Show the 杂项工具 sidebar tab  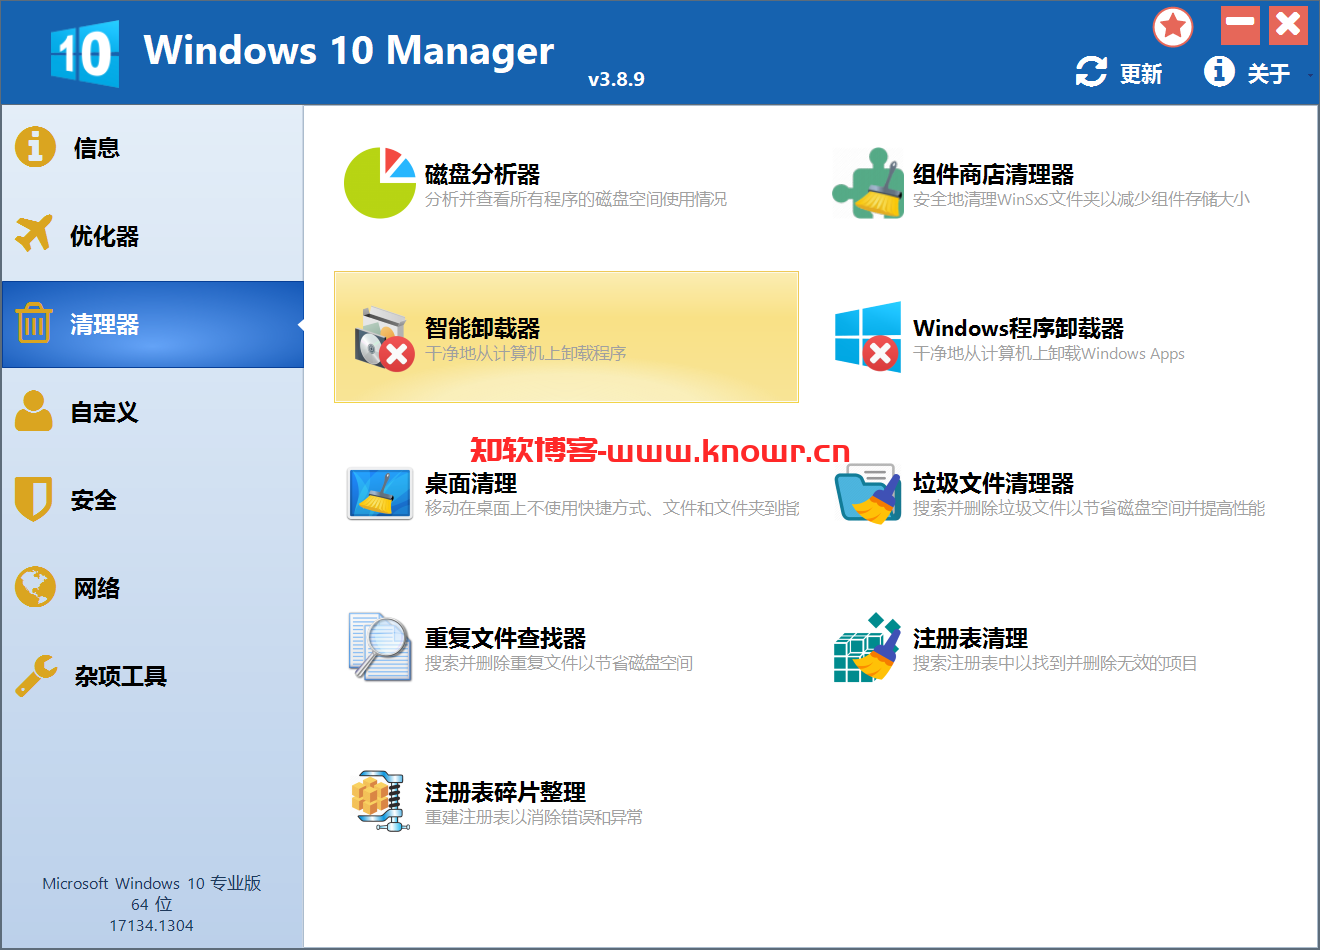pyautogui.click(x=152, y=676)
